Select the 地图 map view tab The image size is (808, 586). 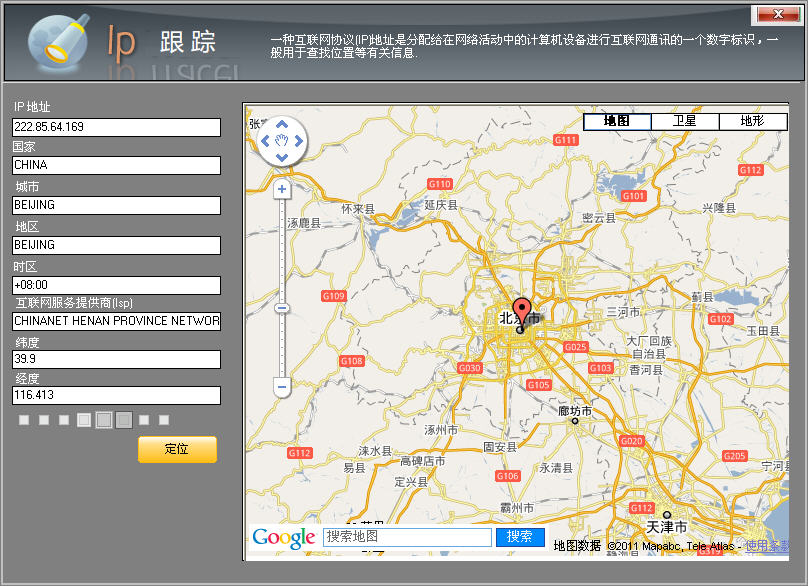pos(617,121)
